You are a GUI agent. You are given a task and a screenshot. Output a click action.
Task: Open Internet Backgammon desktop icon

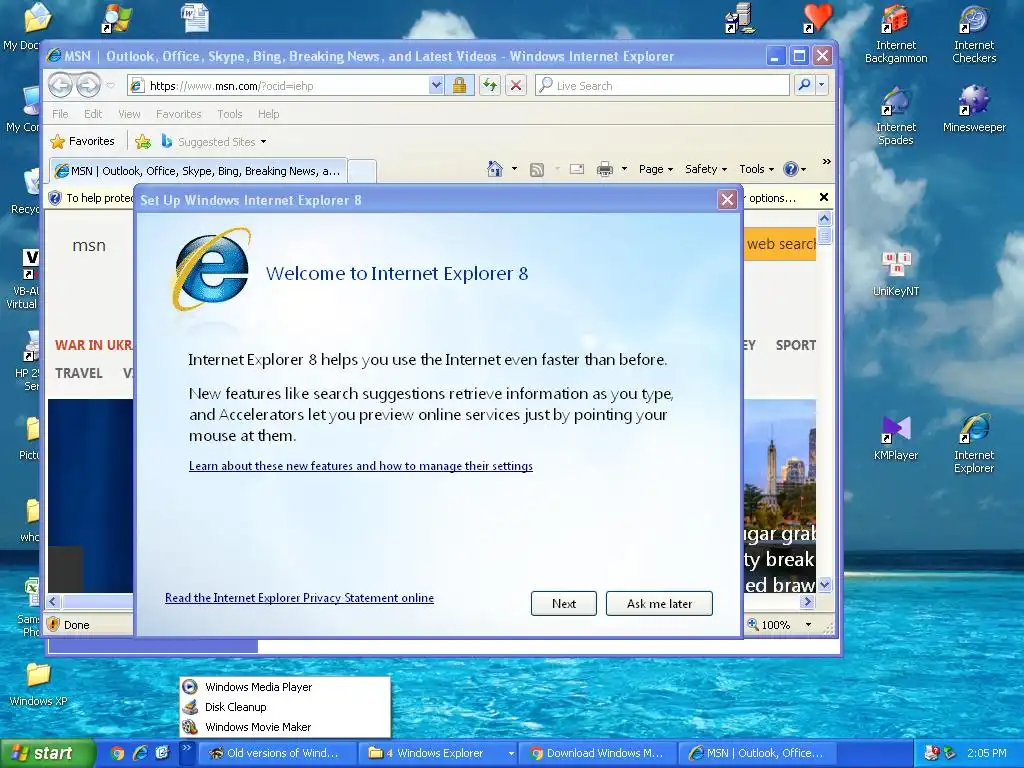[895, 34]
